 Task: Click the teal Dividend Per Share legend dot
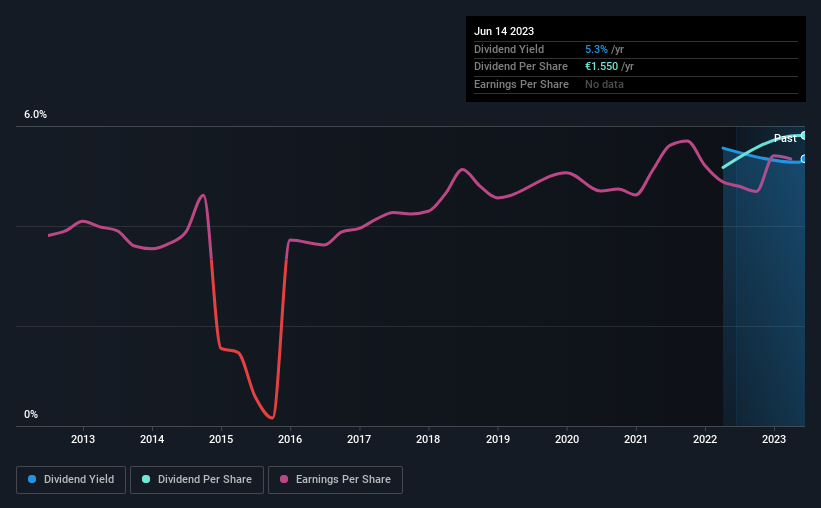tap(146, 479)
